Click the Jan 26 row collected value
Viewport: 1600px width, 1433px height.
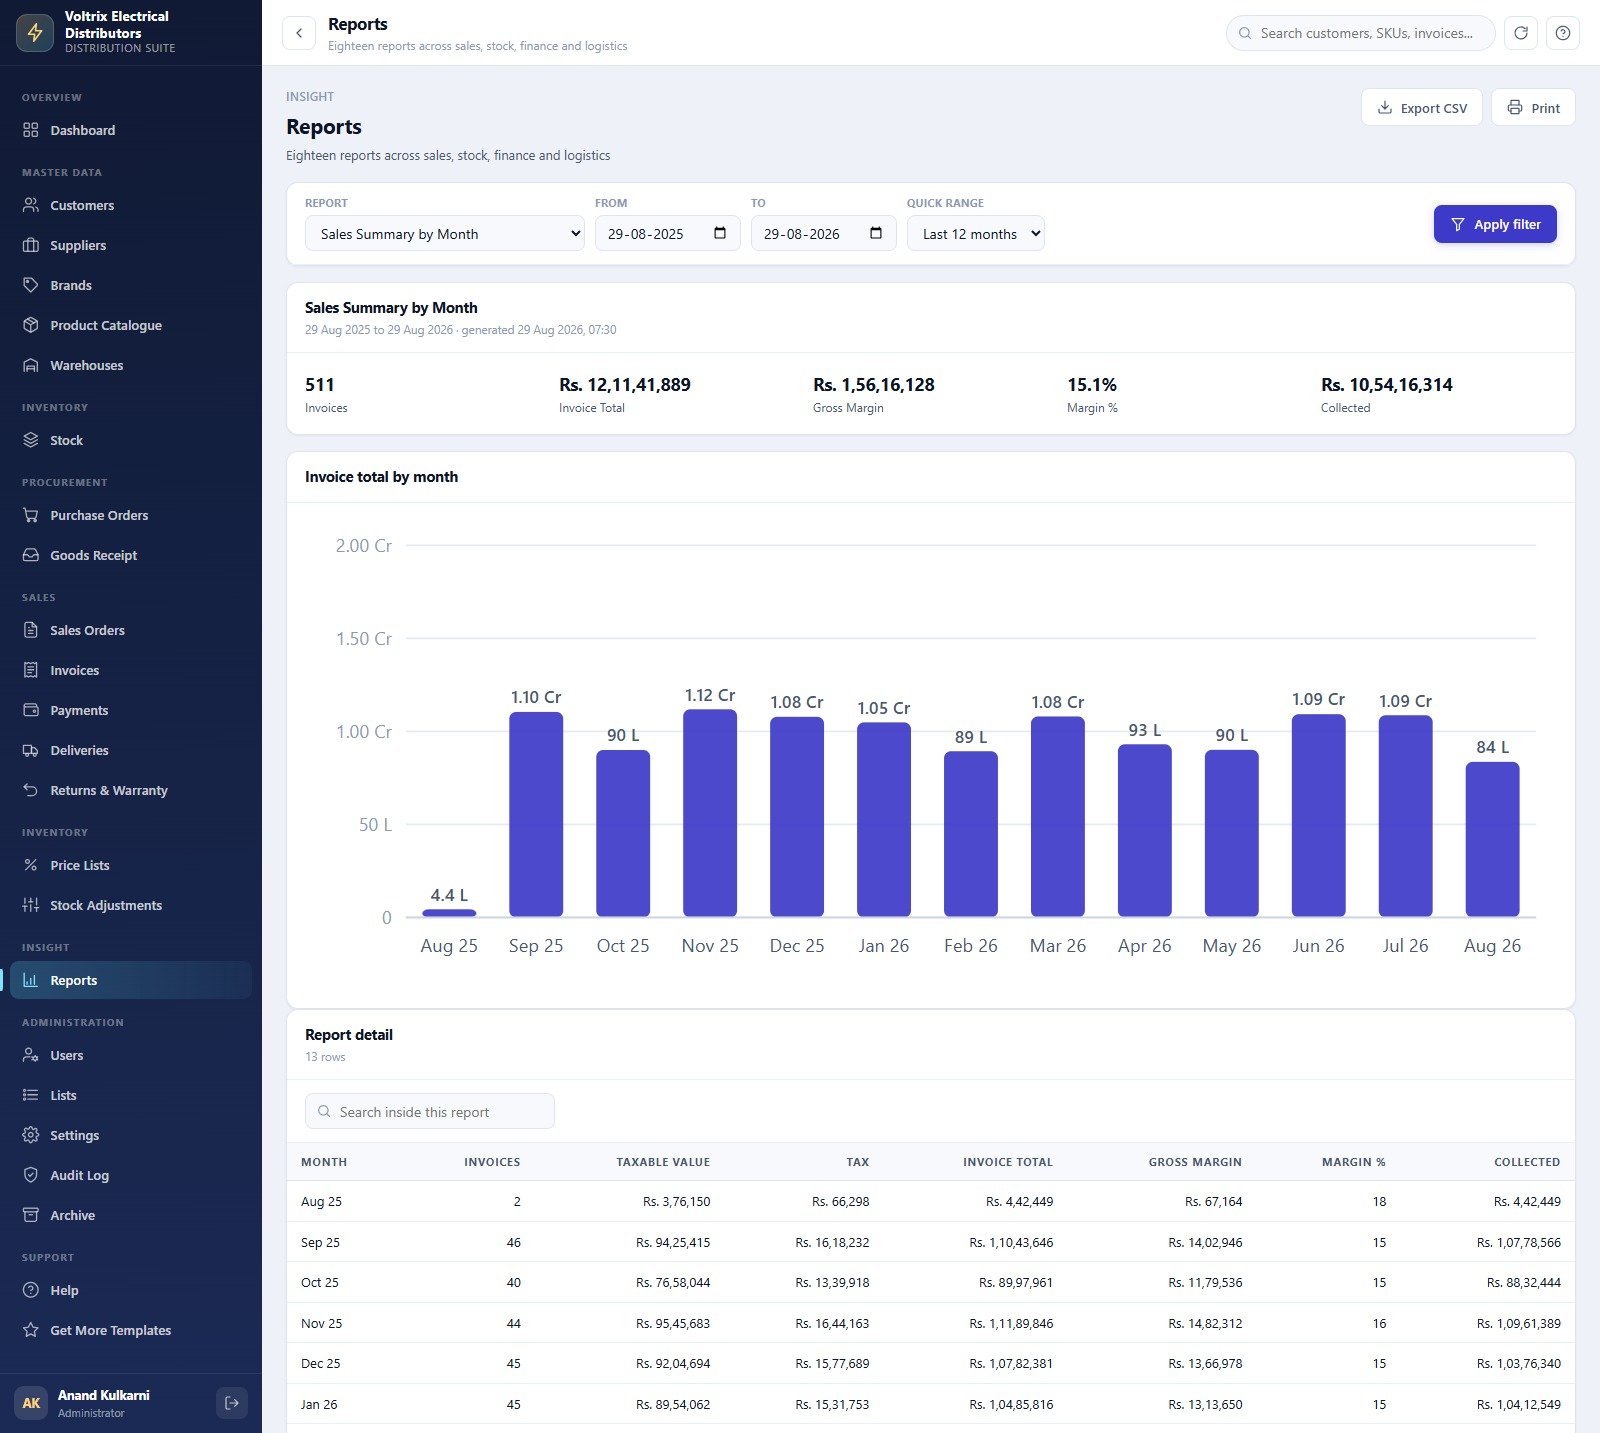(1519, 1404)
